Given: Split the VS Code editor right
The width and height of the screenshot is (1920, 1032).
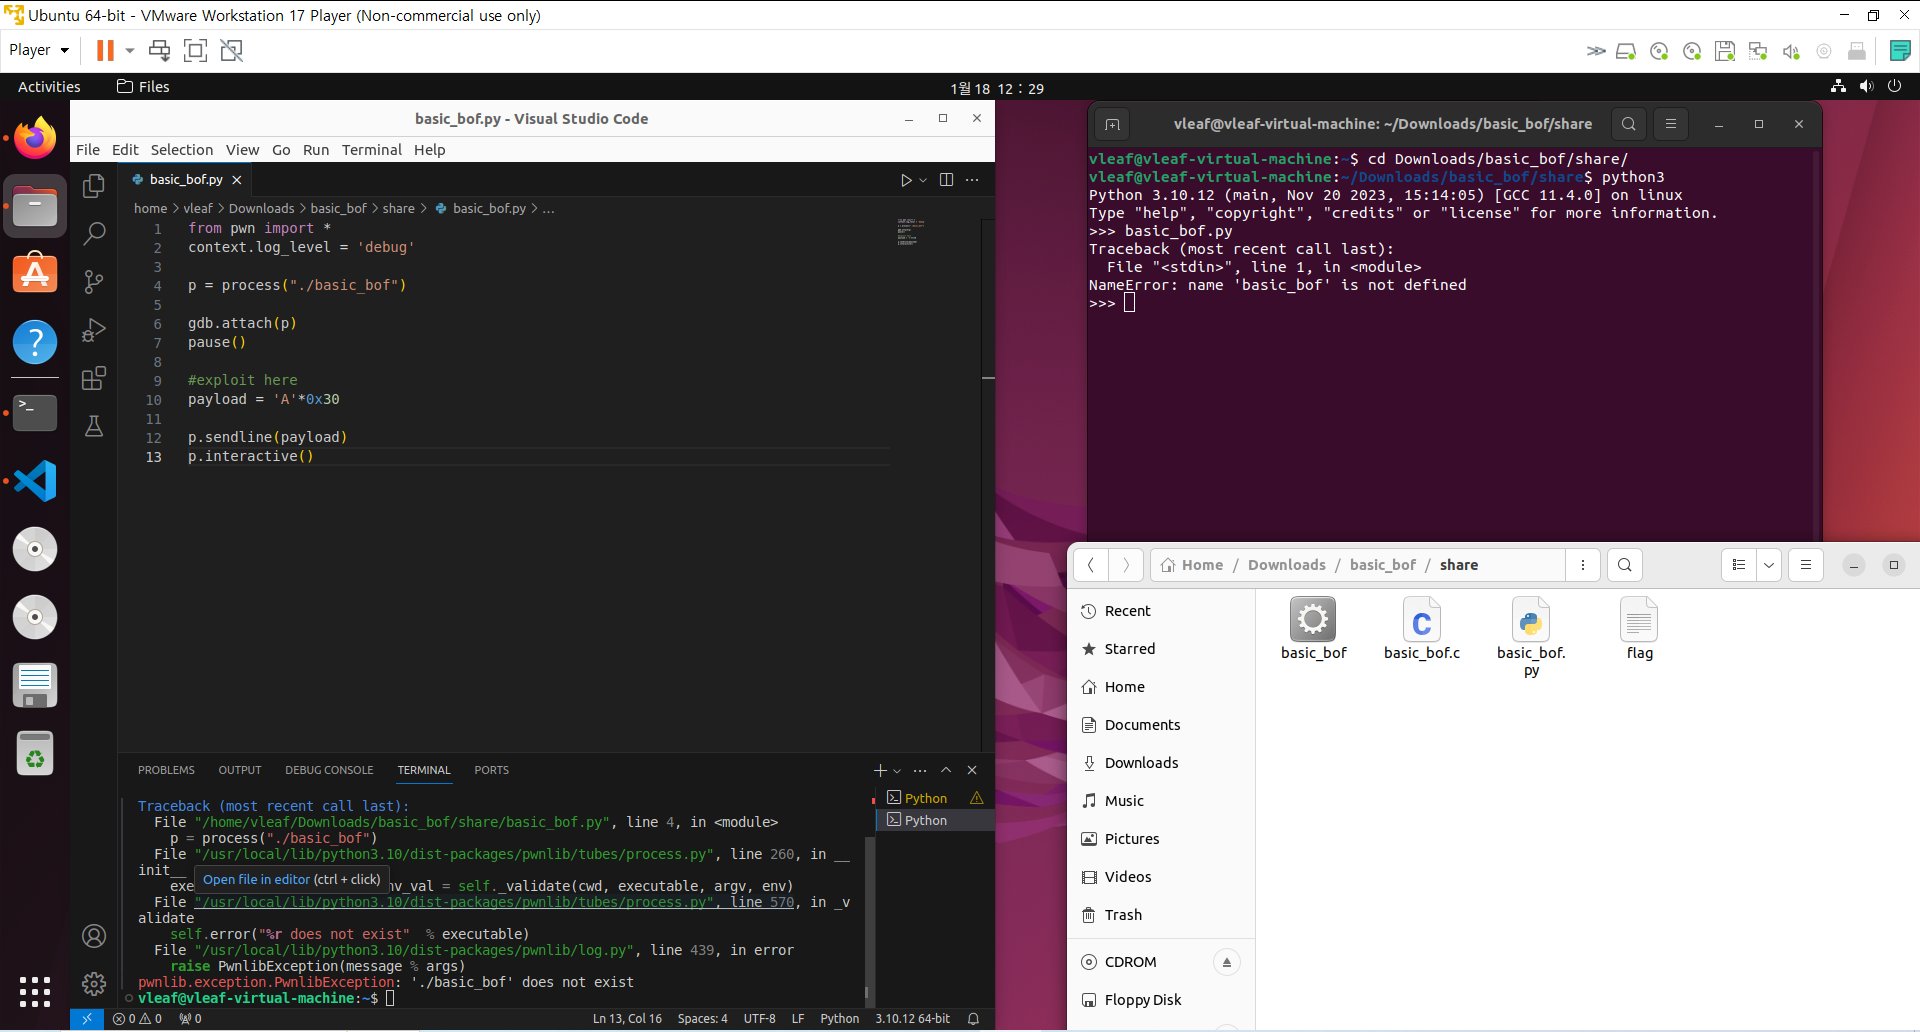Looking at the screenshot, I should click(x=946, y=180).
